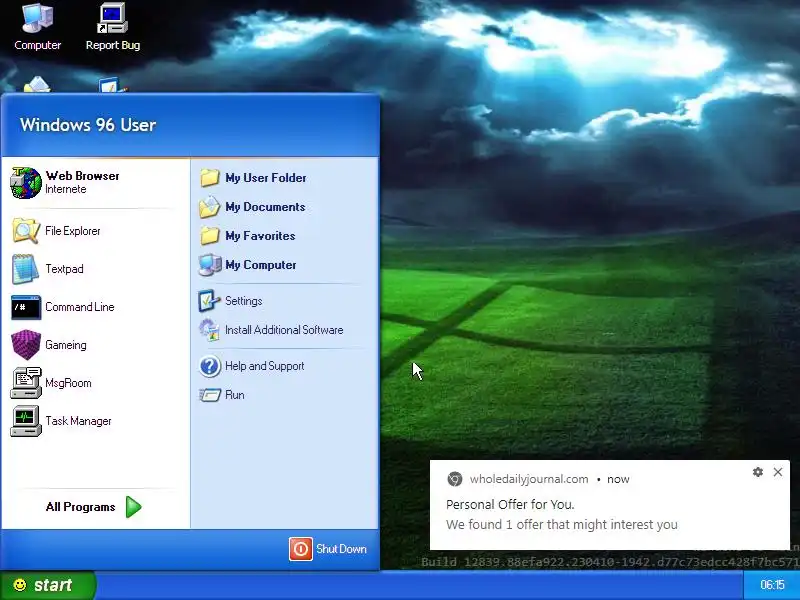Select MsgRoom menu label
Screen dimensions: 800x600
point(68,383)
